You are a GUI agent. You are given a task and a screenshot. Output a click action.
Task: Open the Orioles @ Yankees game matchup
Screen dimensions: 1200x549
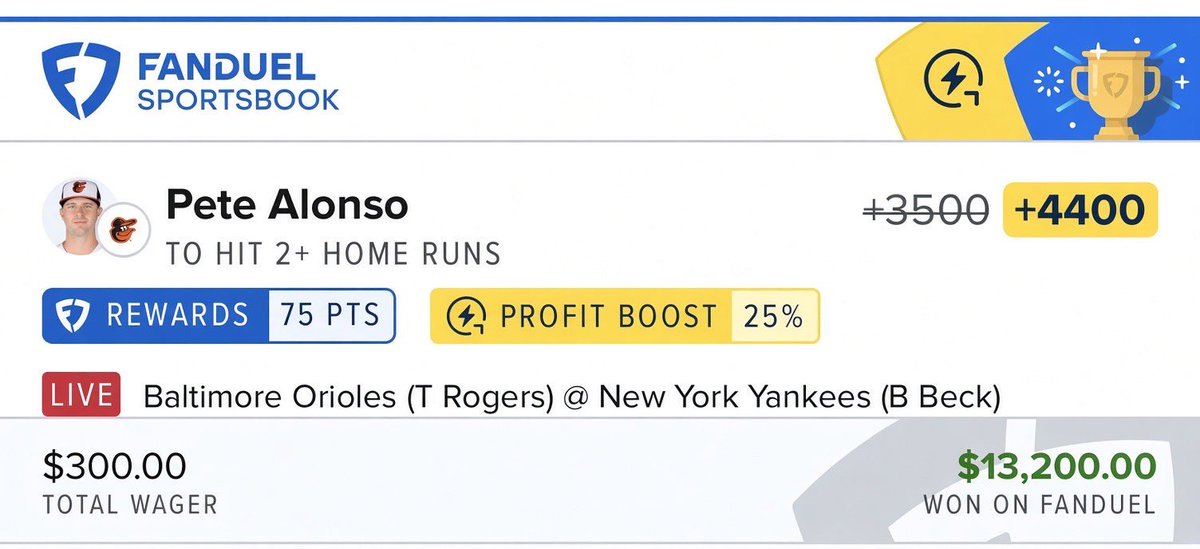tap(572, 398)
